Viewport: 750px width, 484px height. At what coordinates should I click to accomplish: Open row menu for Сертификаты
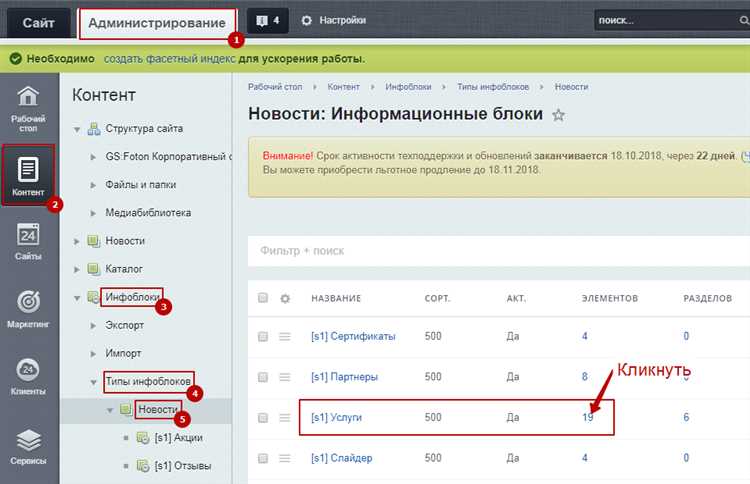pyautogui.click(x=285, y=337)
